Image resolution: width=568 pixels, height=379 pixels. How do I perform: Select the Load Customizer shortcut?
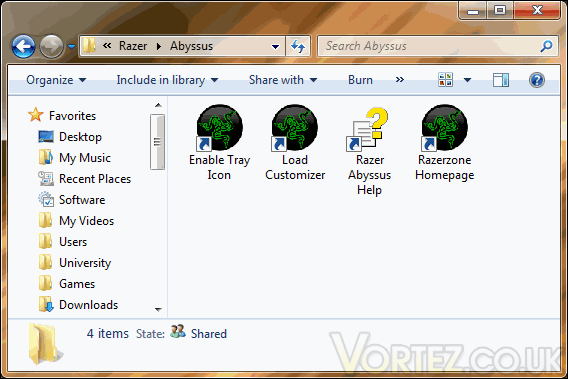295,143
